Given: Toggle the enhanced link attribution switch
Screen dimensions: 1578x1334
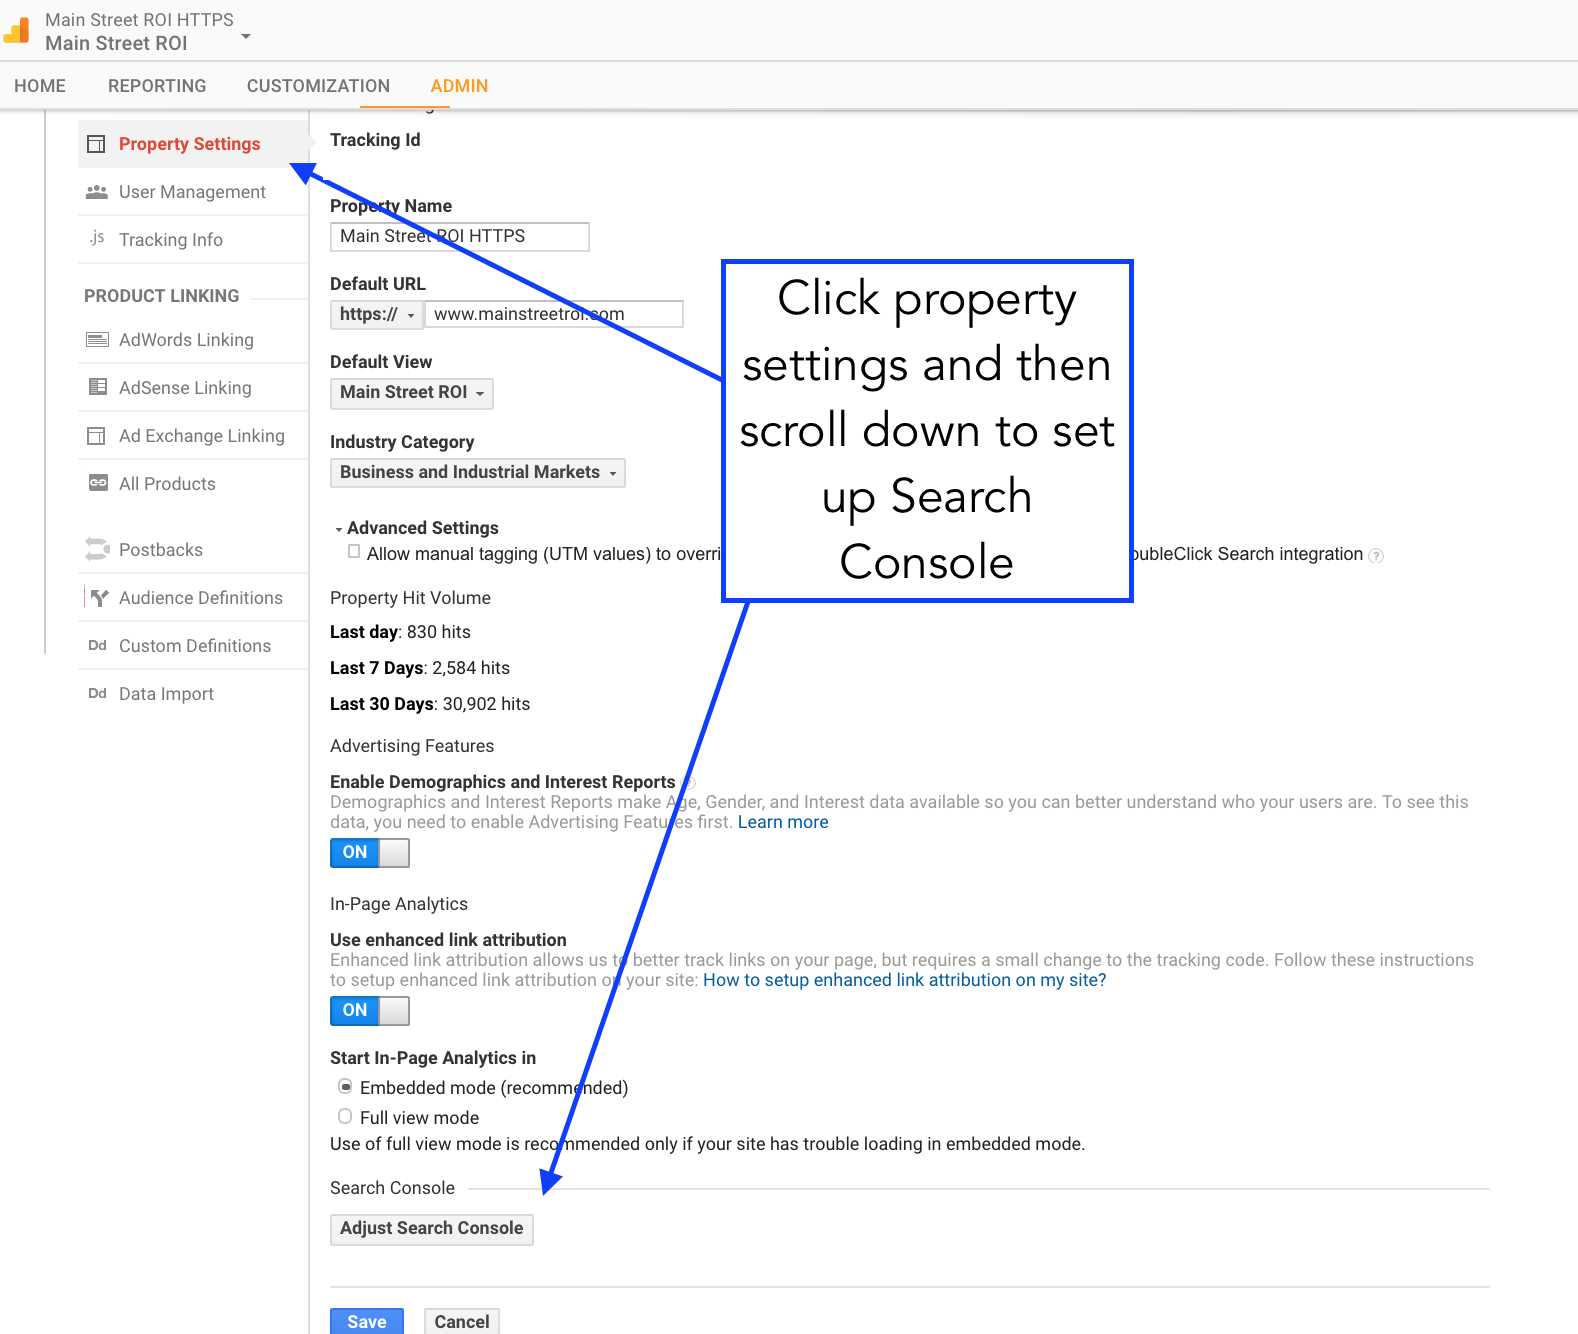Looking at the screenshot, I should point(369,1011).
